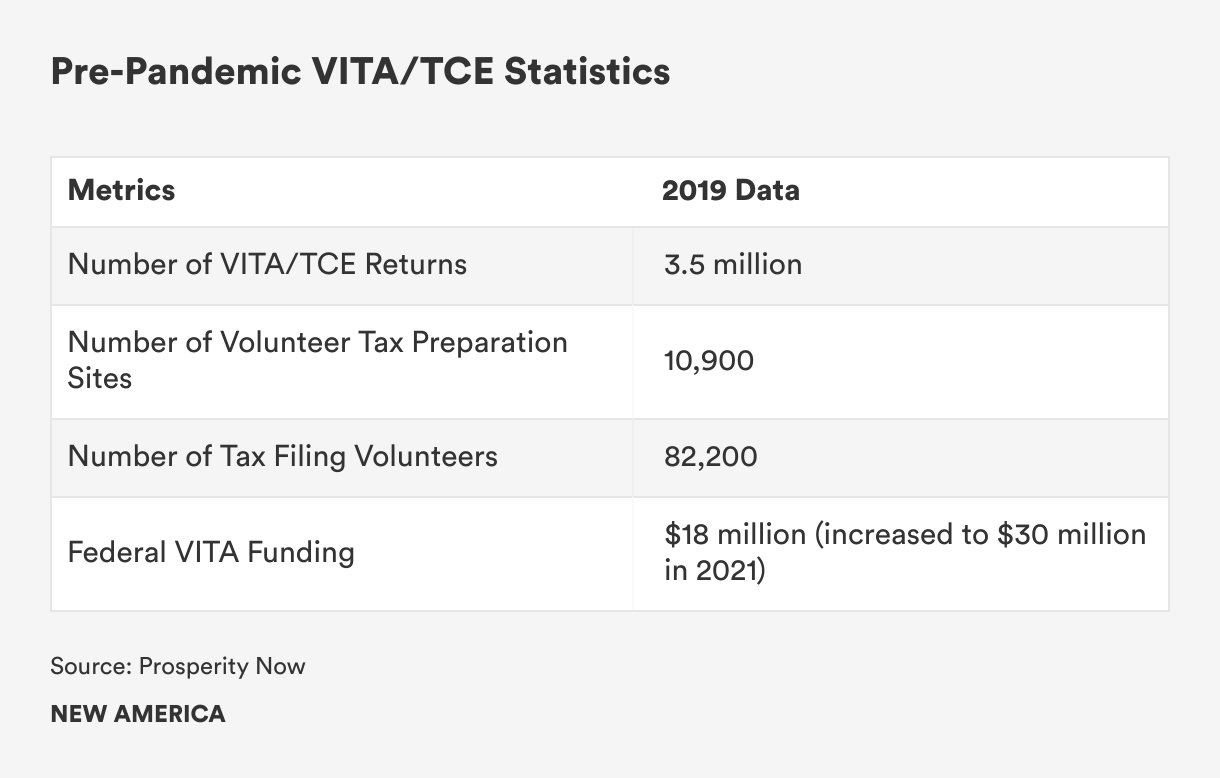This screenshot has height=778, width=1220.
Task: Click the words 'increased to' in funding cell
Action: pyautogui.click(x=905, y=534)
